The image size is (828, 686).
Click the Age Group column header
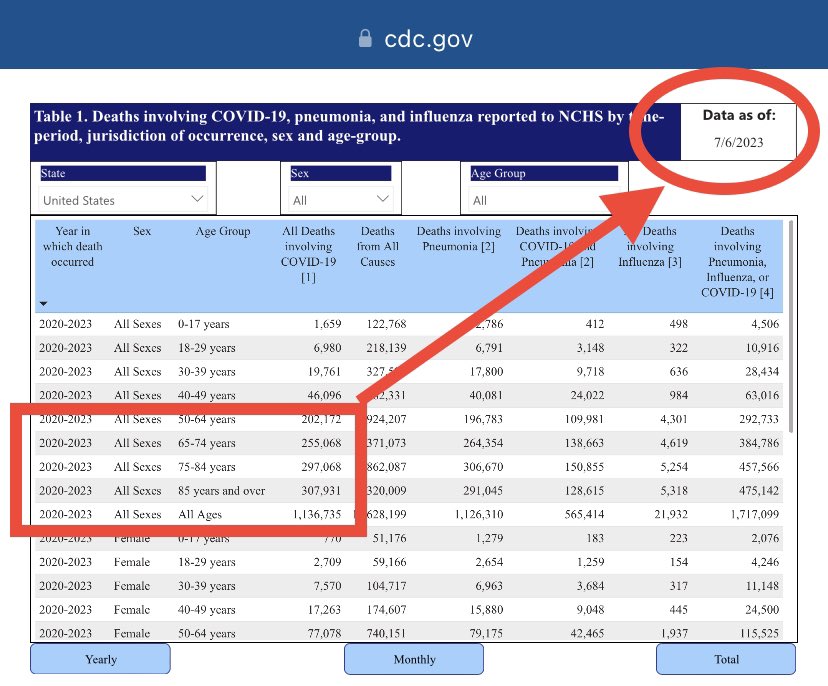(222, 231)
